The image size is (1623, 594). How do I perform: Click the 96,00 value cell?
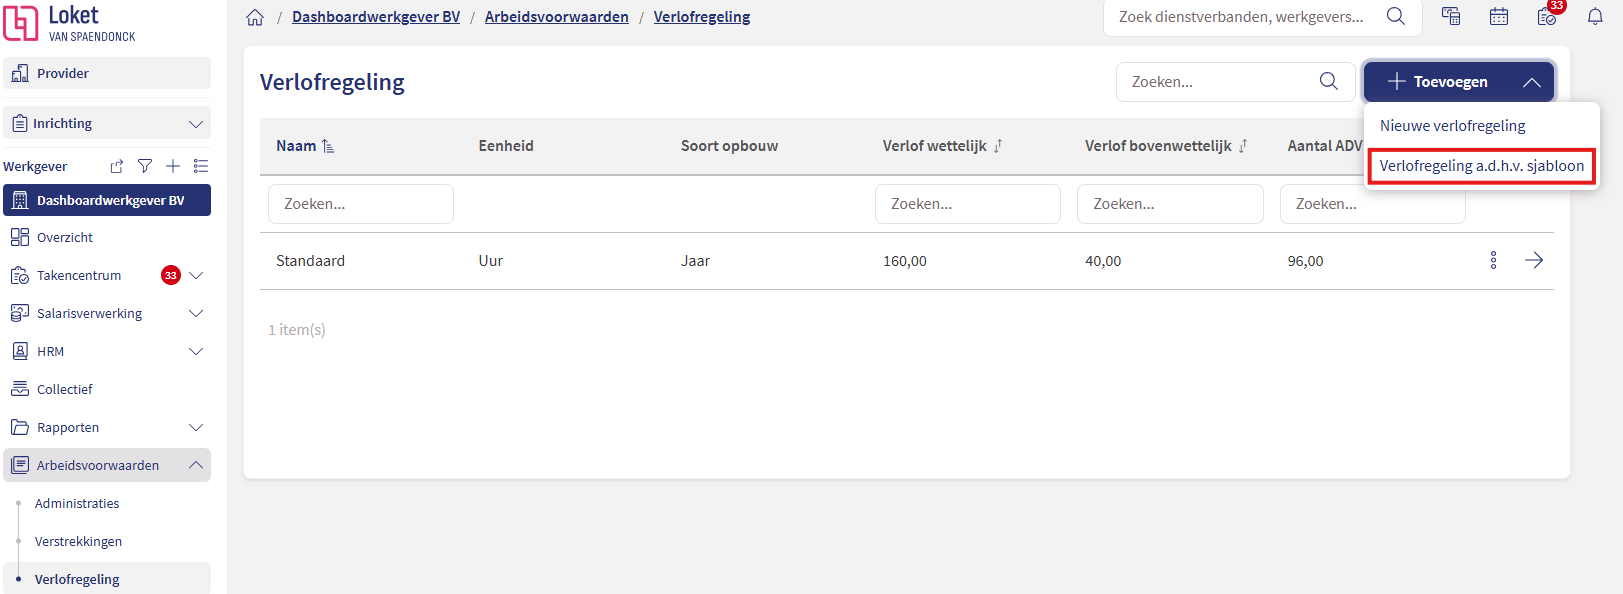pyautogui.click(x=1305, y=261)
